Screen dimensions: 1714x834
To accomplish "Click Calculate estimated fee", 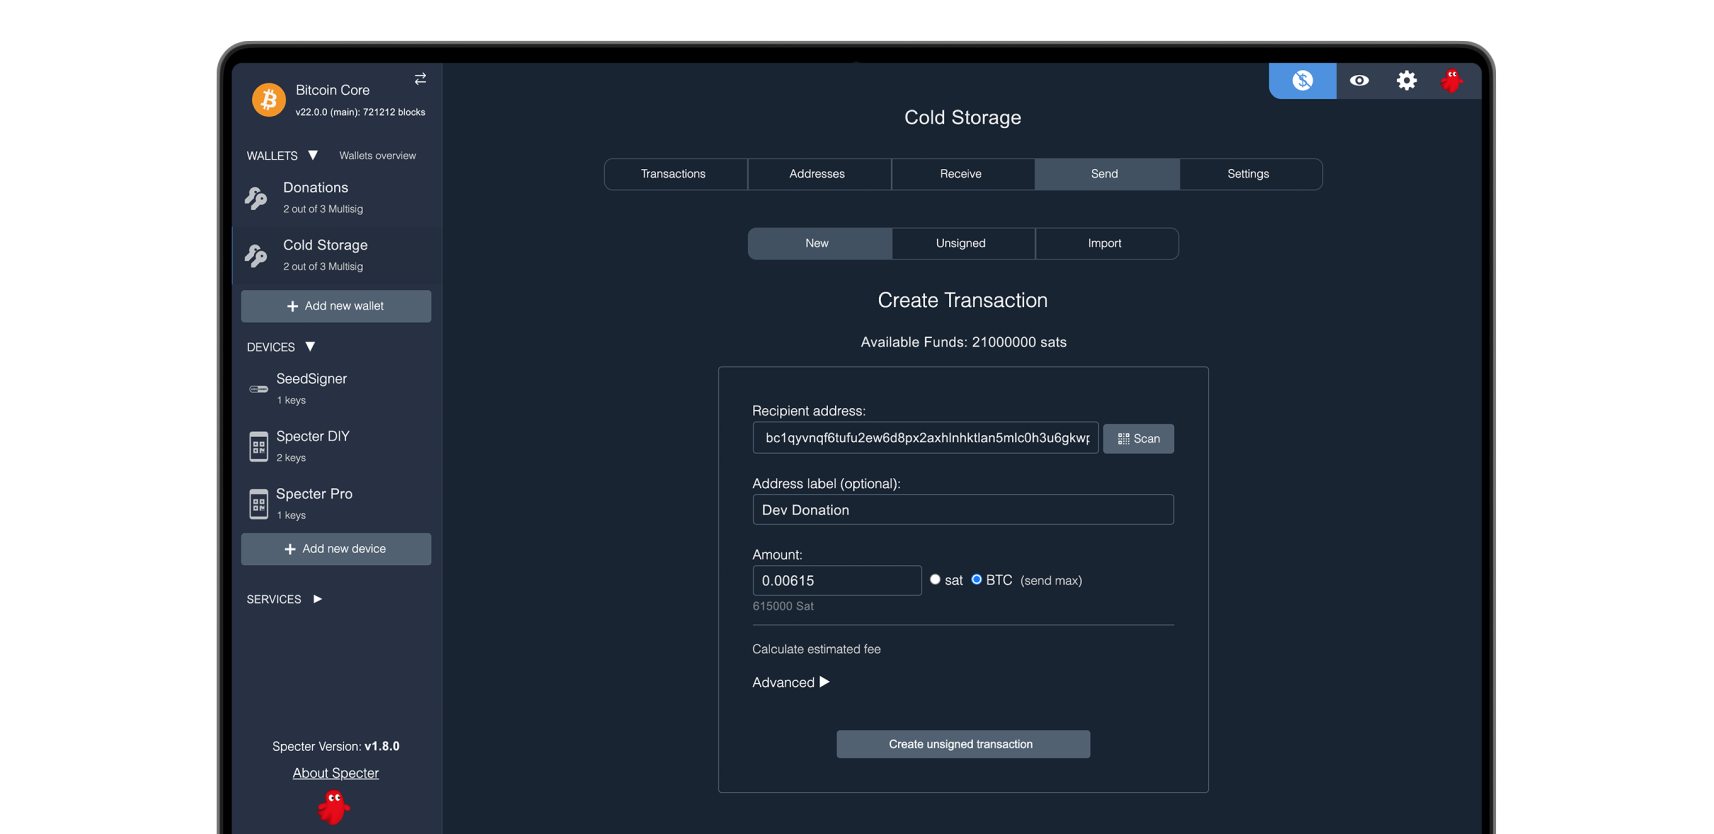I will point(816,649).
